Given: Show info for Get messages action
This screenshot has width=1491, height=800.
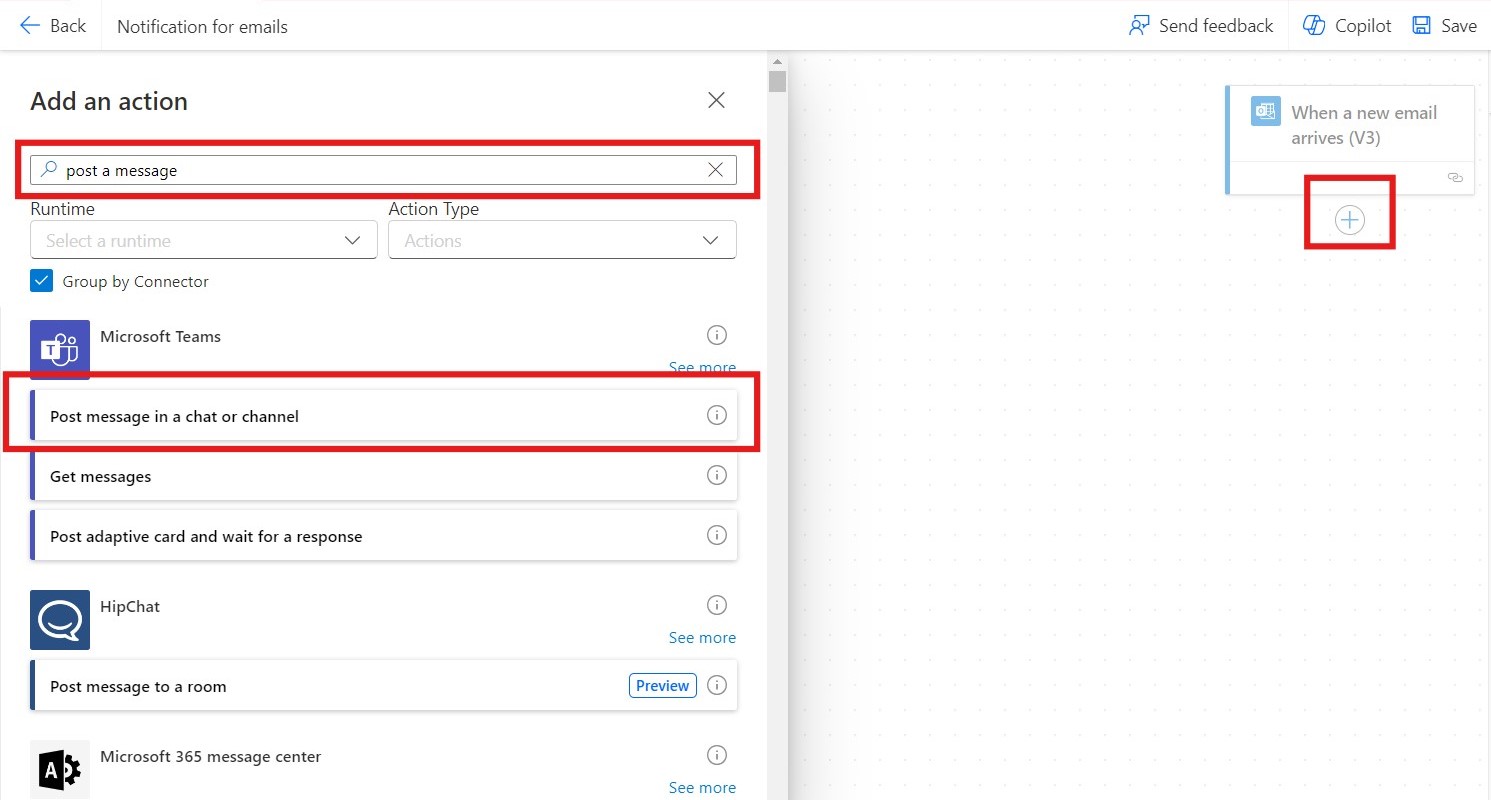Looking at the screenshot, I should pyautogui.click(x=717, y=475).
